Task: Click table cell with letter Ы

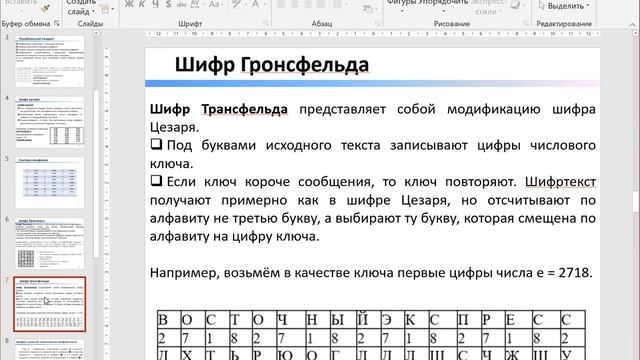Action: pos(342,320)
